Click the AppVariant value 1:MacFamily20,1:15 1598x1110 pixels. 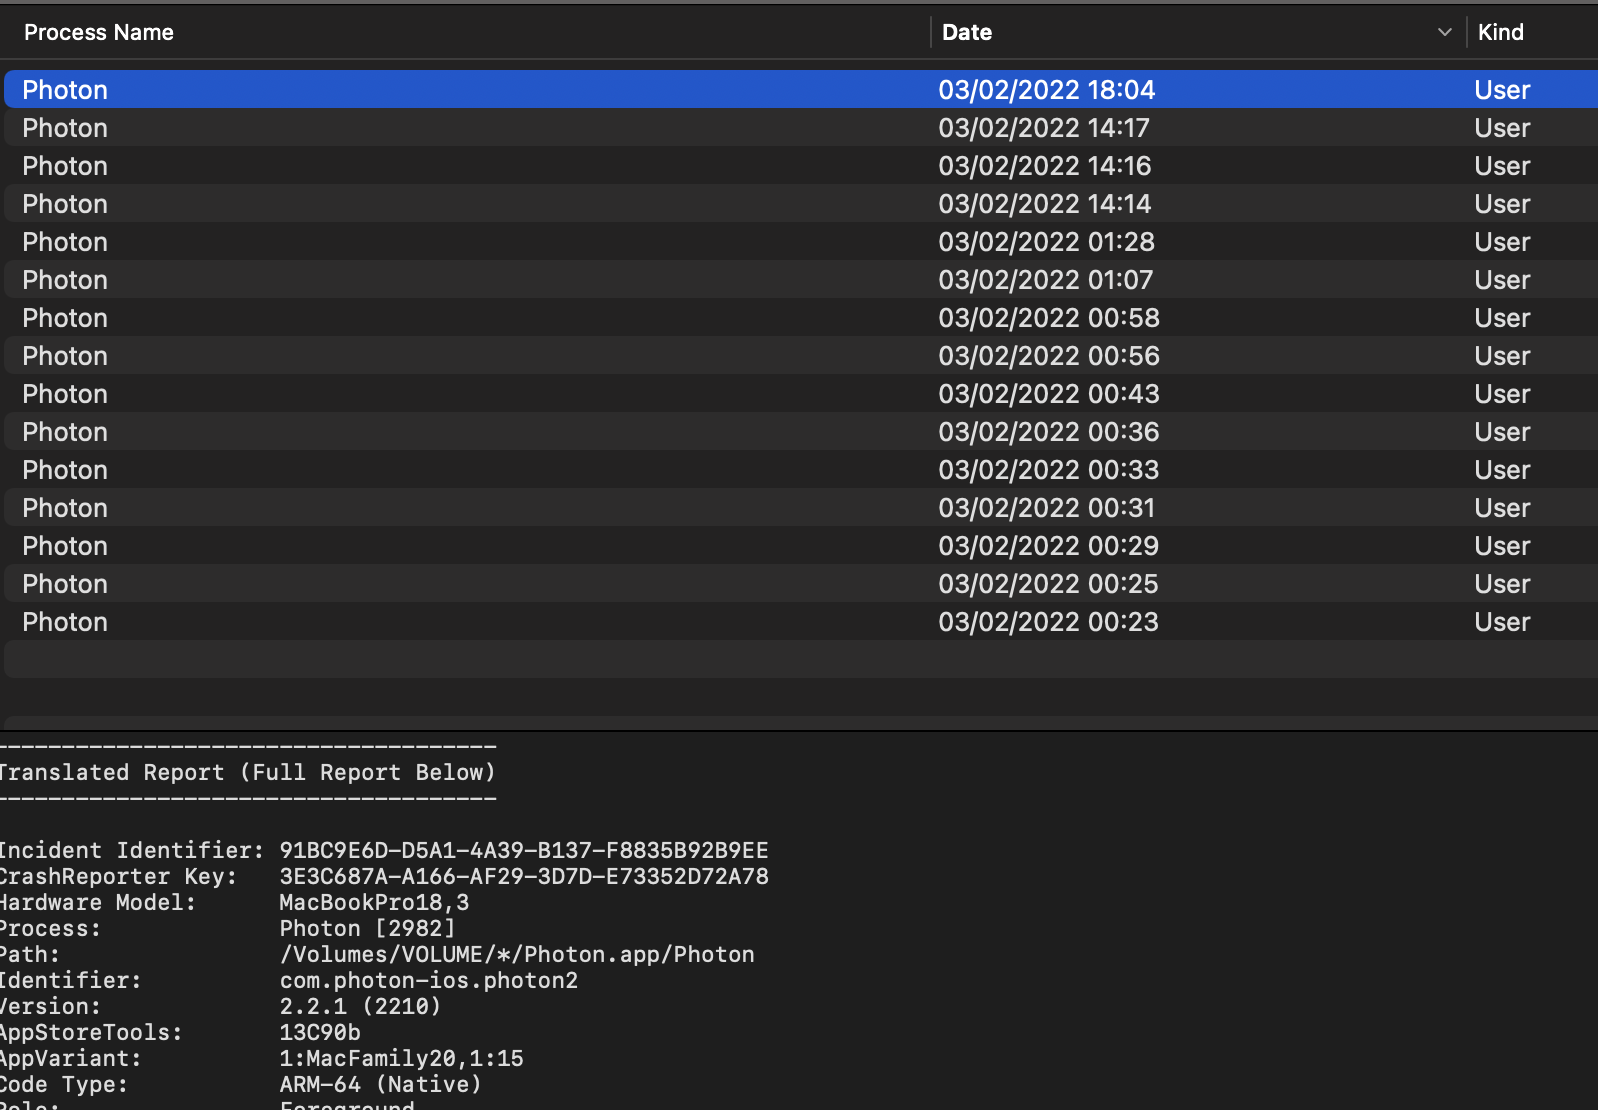click(x=401, y=1058)
